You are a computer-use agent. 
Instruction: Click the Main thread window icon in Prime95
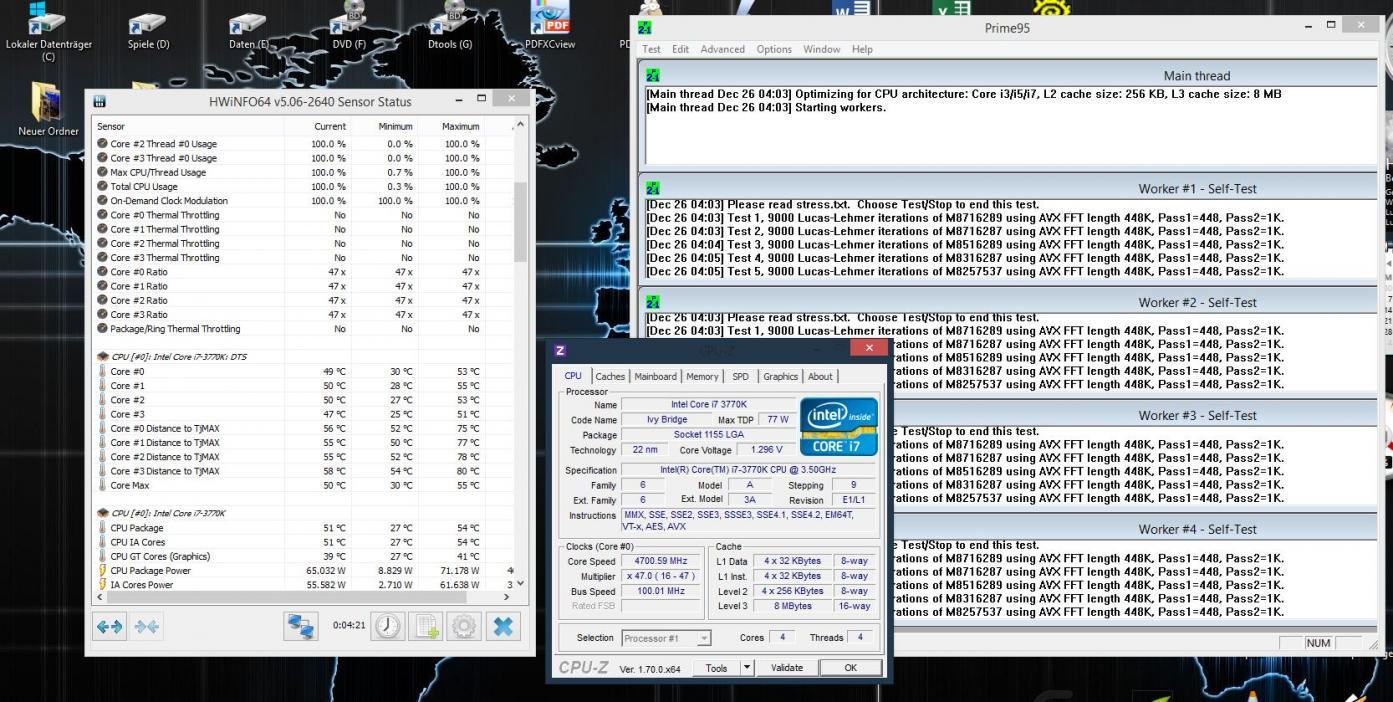coord(653,75)
